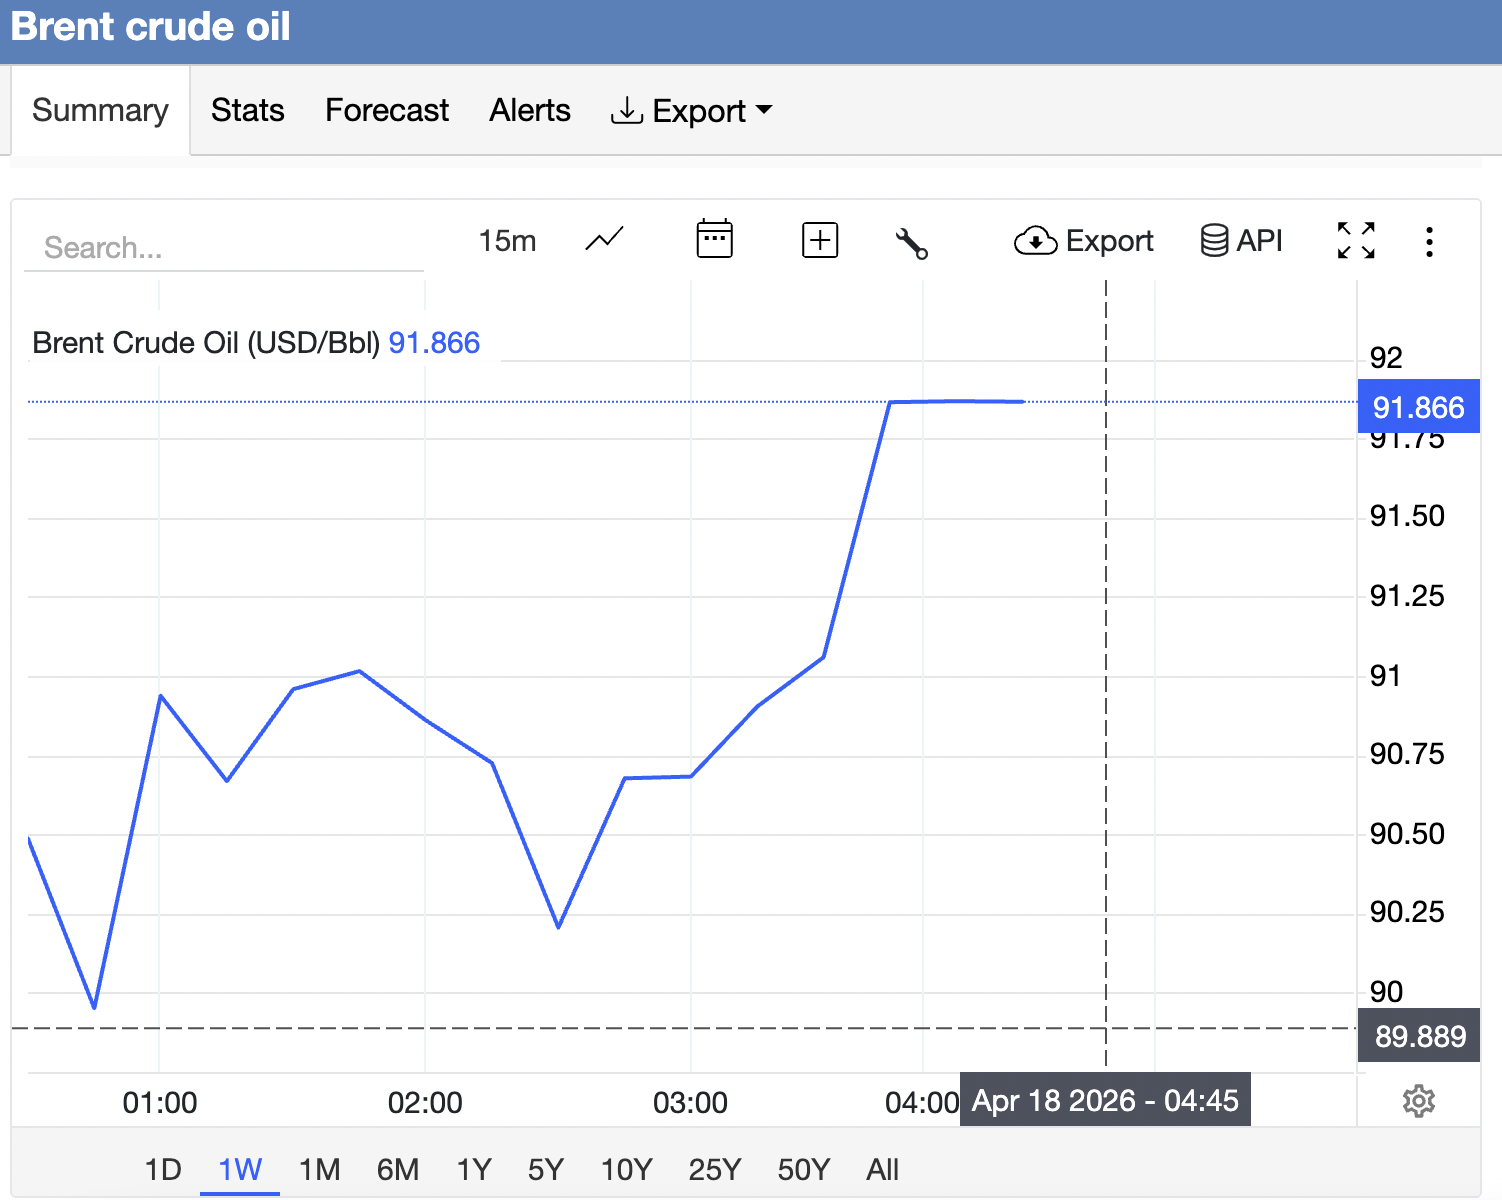Go to the Alerts tab

click(x=530, y=110)
